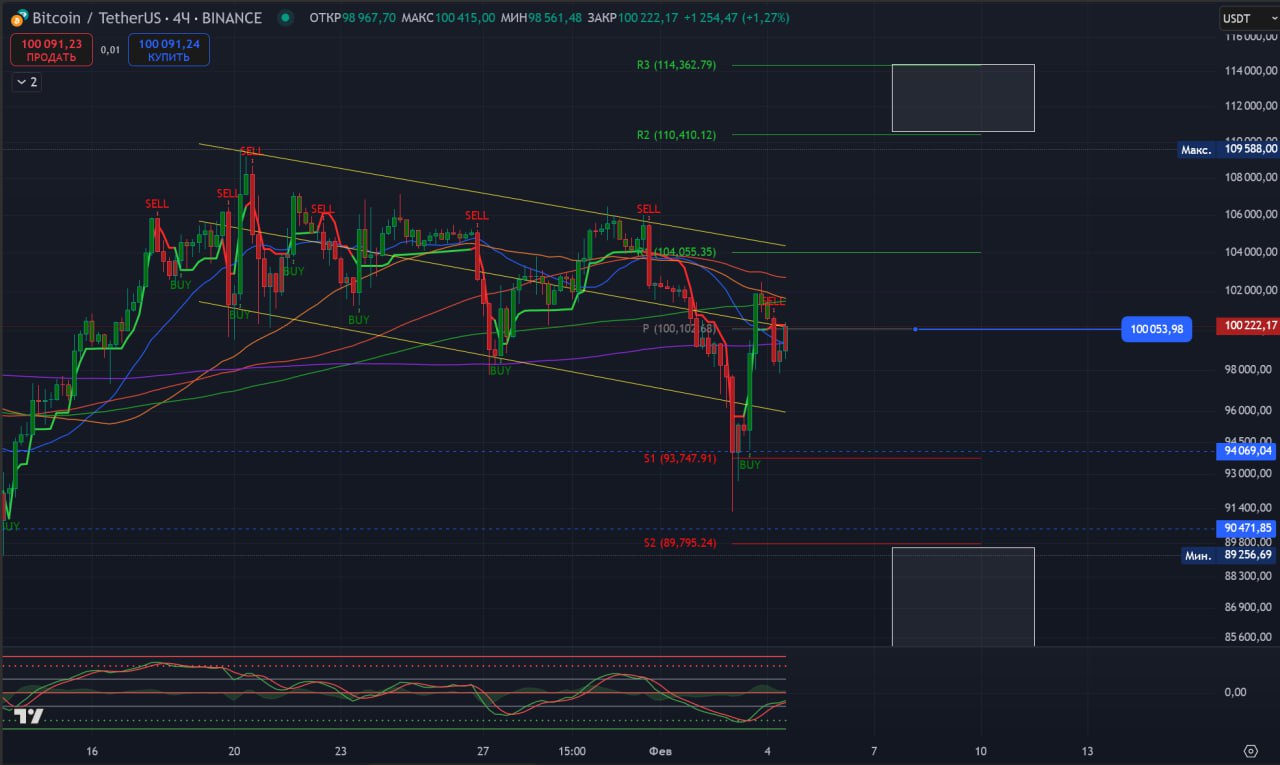Viewport: 1280px width, 765px height.
Task: Click the Bitcoin coin logo icon
Action: point(19,18)
